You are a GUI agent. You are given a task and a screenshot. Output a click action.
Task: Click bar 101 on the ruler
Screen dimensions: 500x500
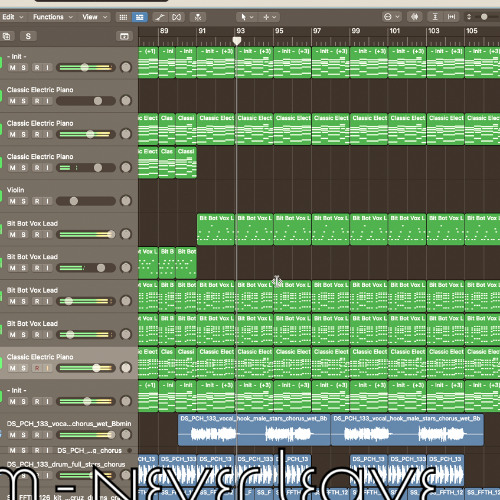pos(395,31)
